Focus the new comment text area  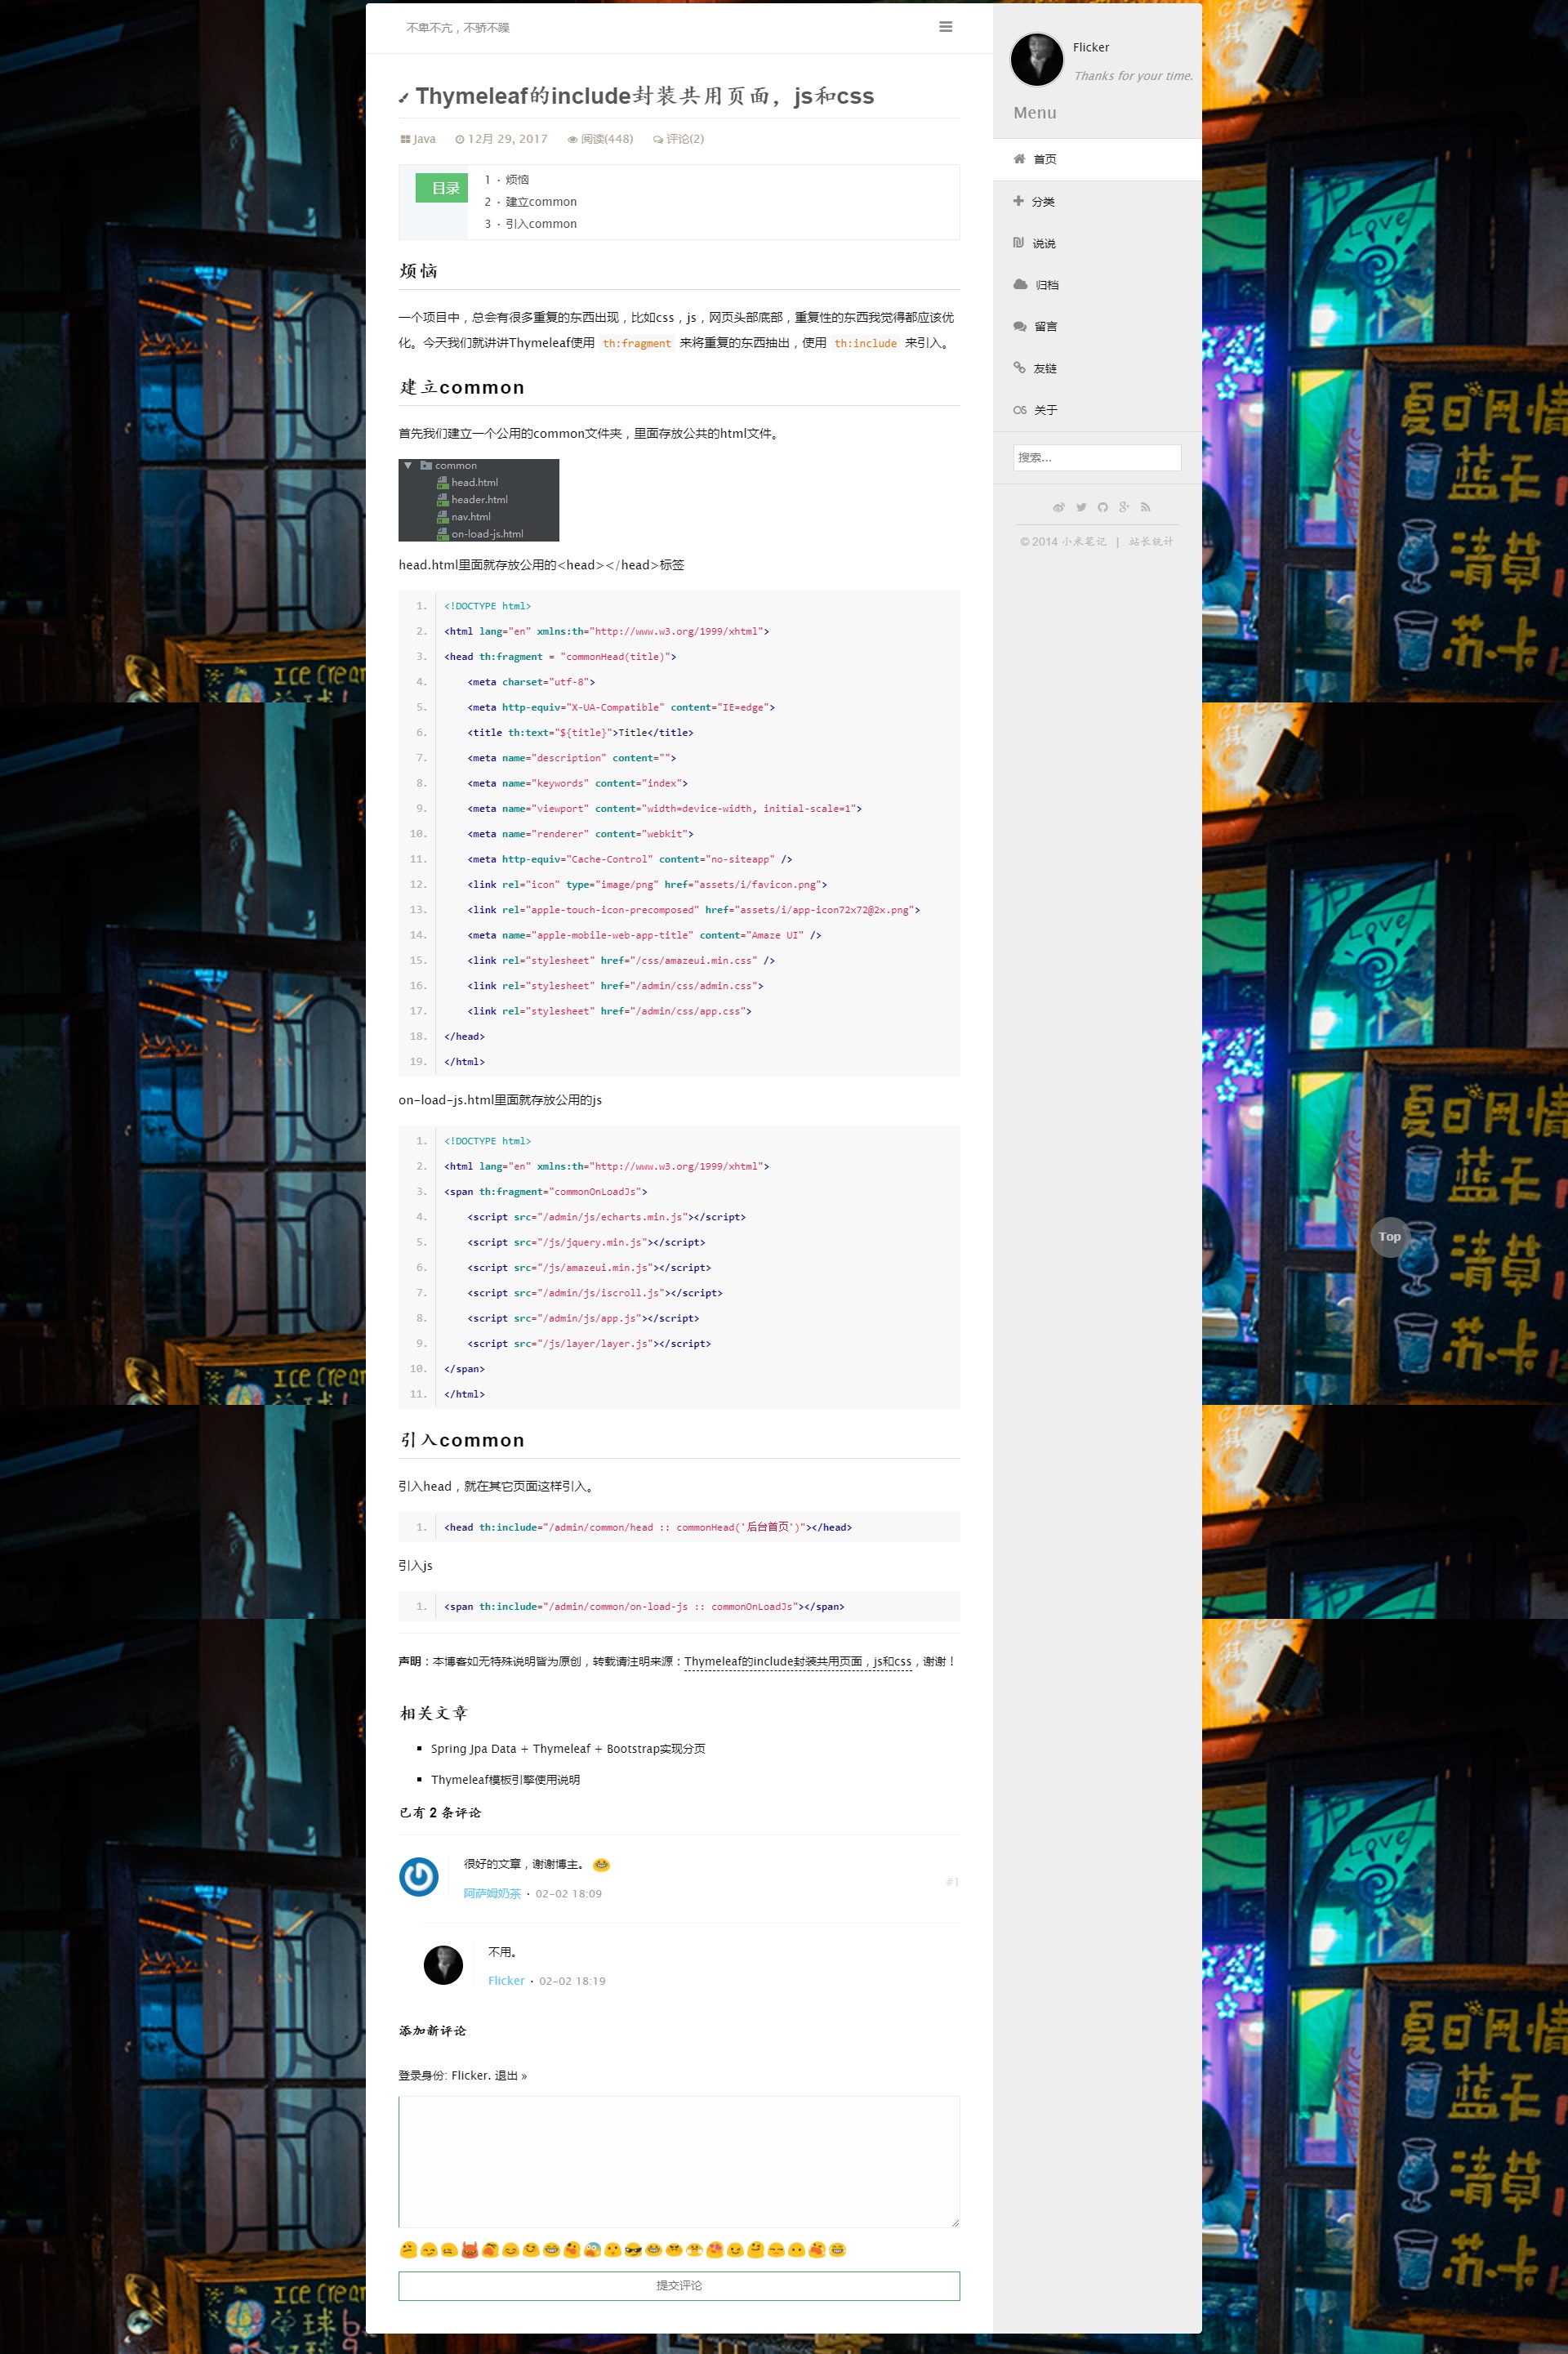pyautogui.click(x=679, y=2162)
